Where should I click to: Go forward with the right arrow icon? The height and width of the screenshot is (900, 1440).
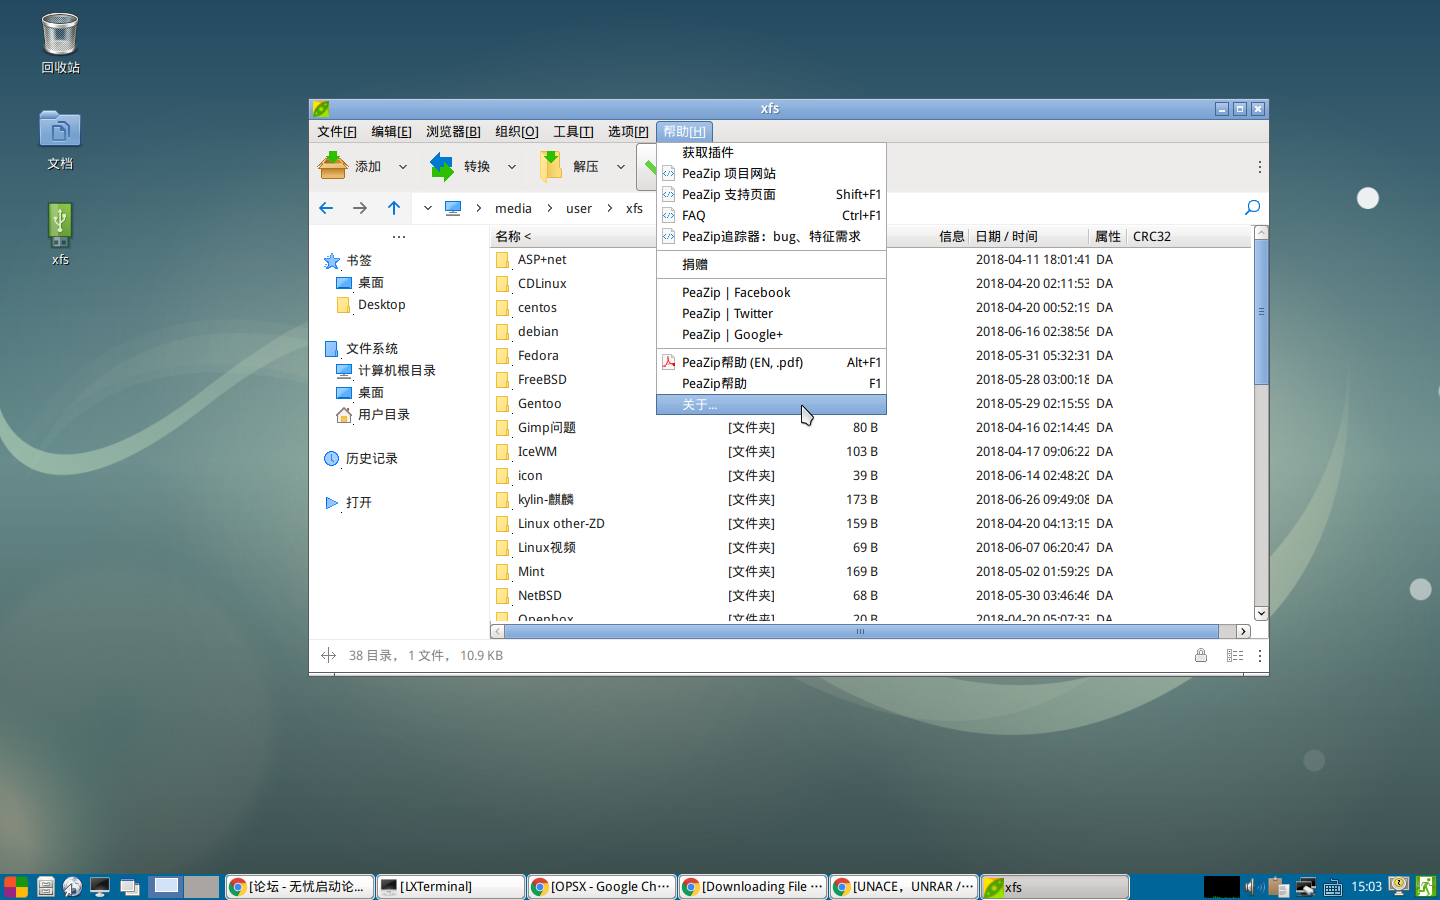click(x=360, y=208)
